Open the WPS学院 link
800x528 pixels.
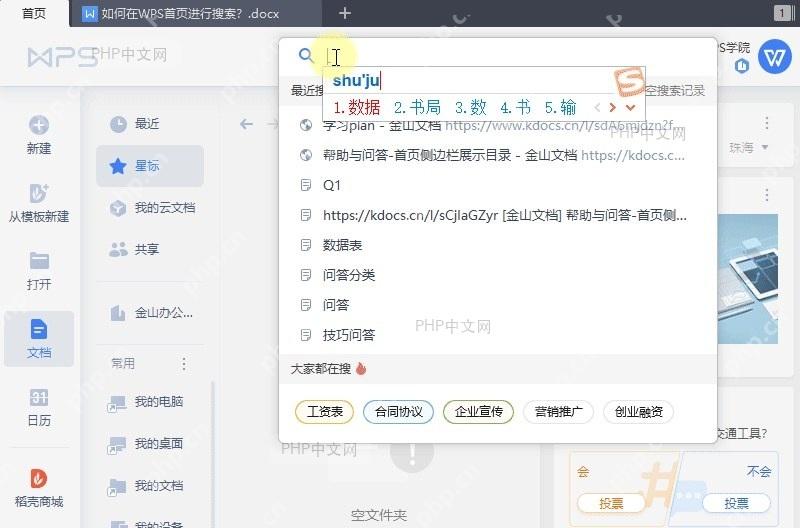[x=734, y=47]
